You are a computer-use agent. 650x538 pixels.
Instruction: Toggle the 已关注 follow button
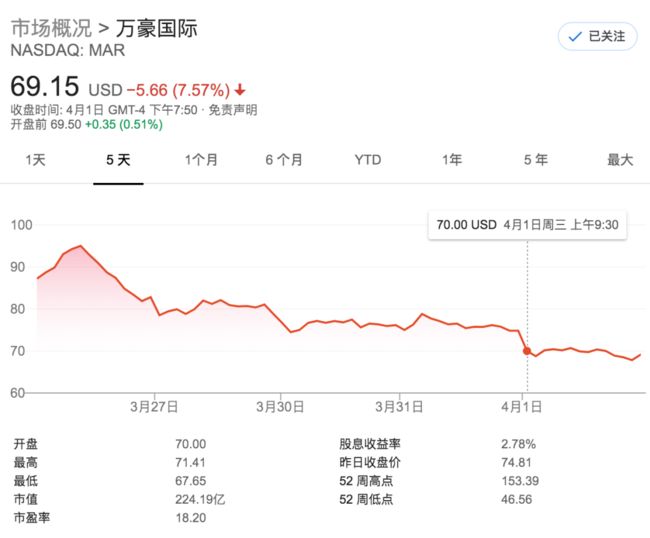597,36
